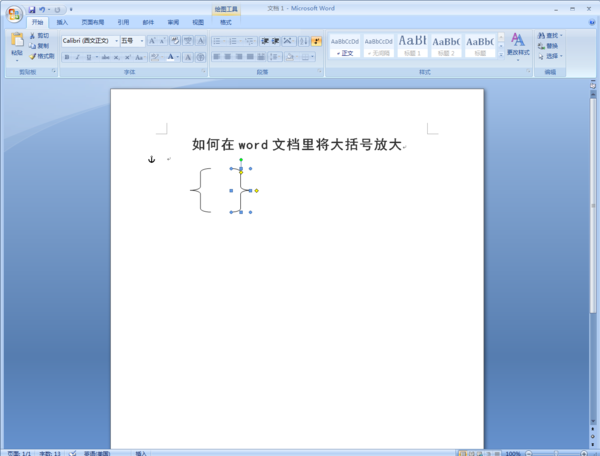Click the Office round logo button
The width and height of the screenshot is (600, 456).
click(x=15, y=15)
